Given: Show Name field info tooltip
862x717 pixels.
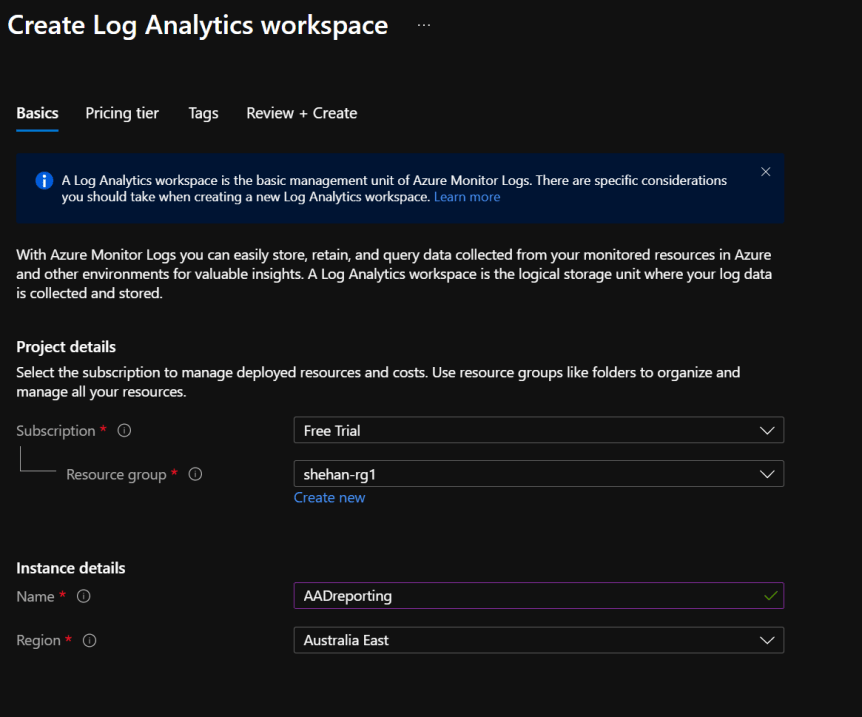Looking at the screenshot, I should (84, 596).
